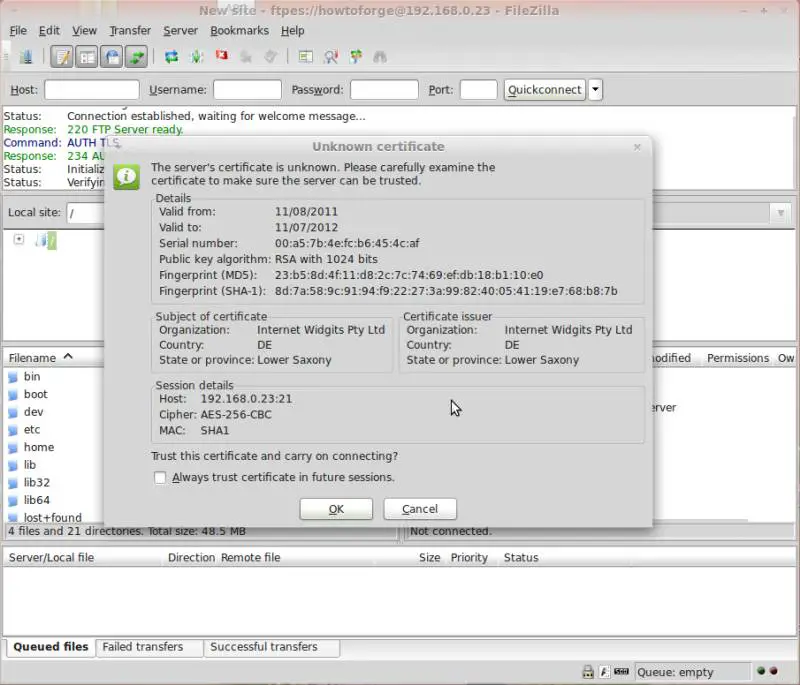Click the Refresh file lists icon
The image size is (800, 685).
(x=171, y=57)
